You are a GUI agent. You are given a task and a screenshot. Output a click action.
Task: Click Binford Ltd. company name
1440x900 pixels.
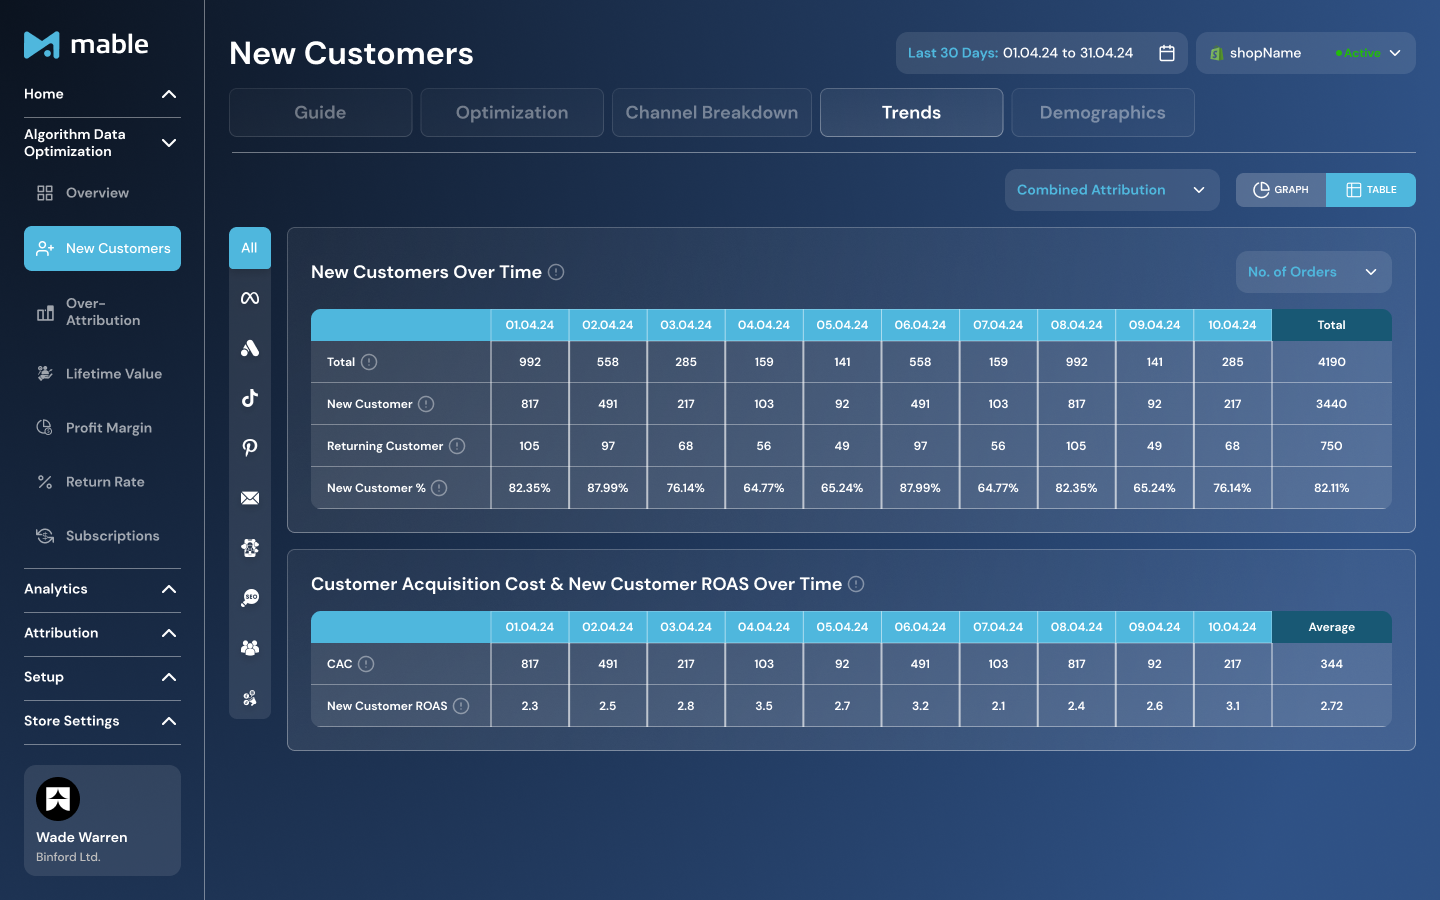68,857
